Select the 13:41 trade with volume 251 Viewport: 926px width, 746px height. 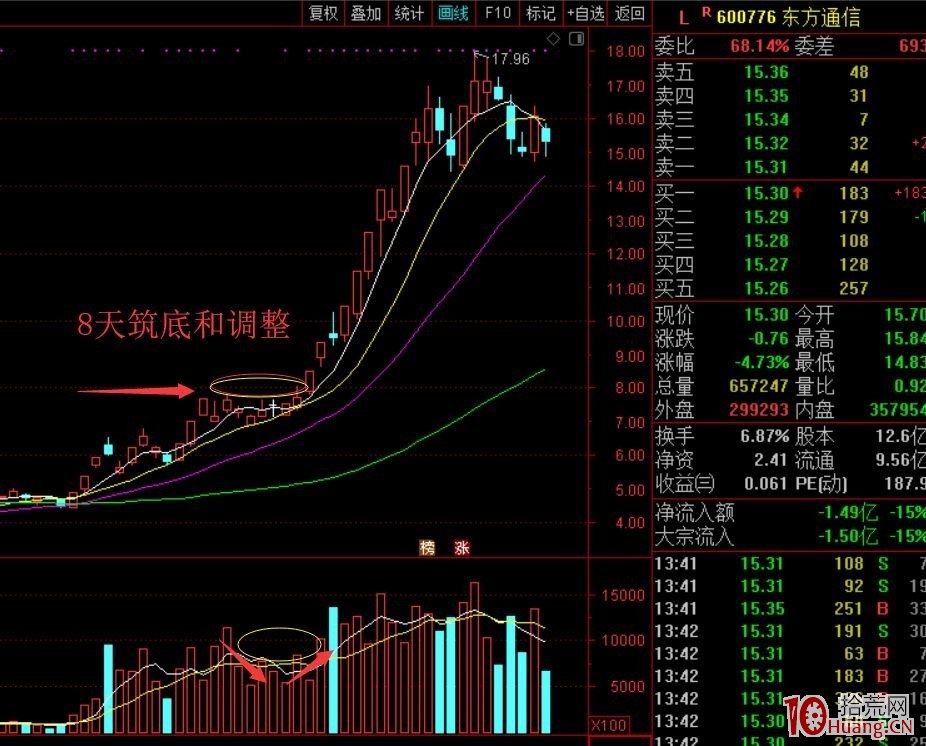[x=790, y=609]
